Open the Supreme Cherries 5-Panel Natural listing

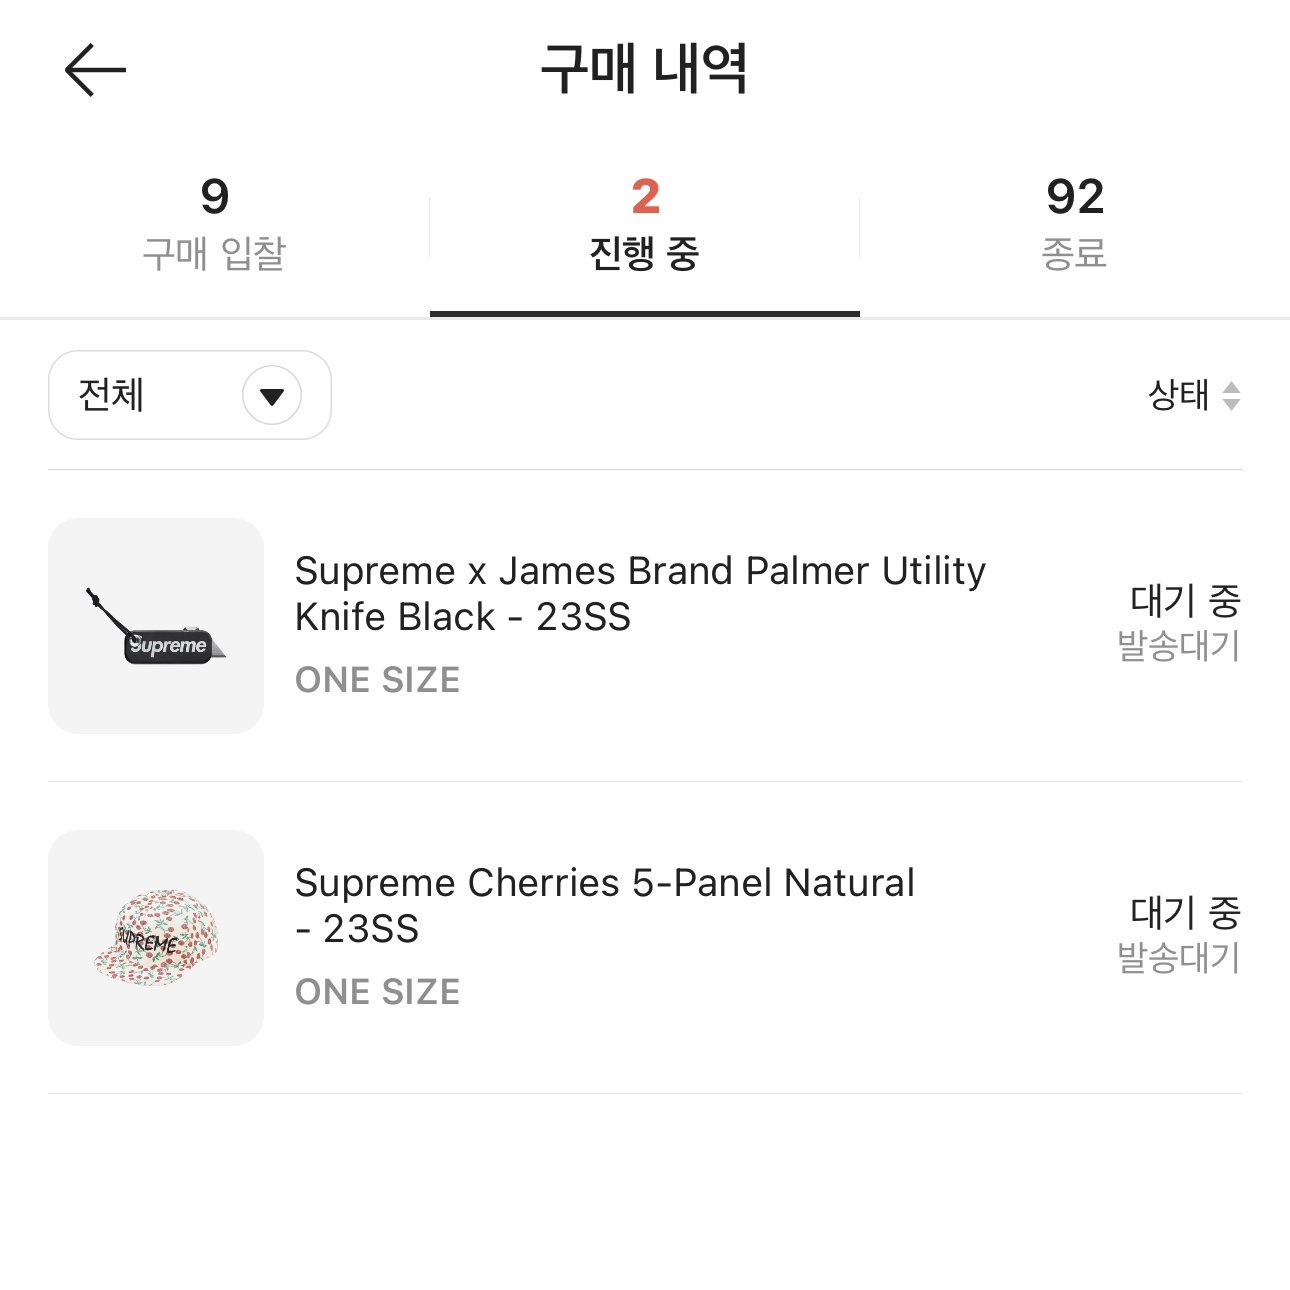(x=604, y=905)
